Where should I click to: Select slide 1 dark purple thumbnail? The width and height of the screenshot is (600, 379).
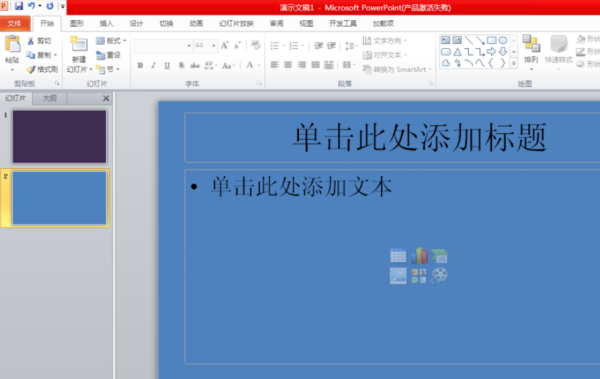point(59,137)
